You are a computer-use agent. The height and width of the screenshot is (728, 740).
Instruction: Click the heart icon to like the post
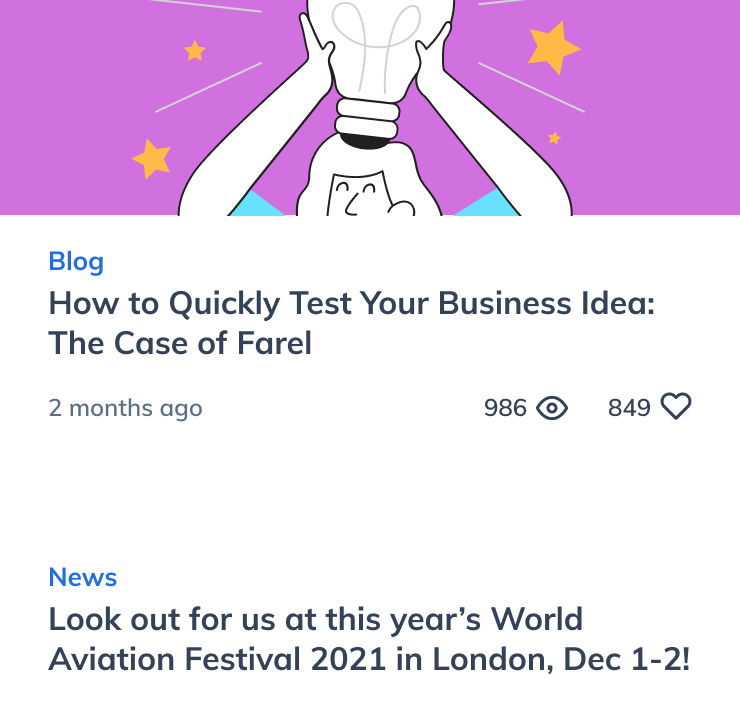tap(677, 407)
